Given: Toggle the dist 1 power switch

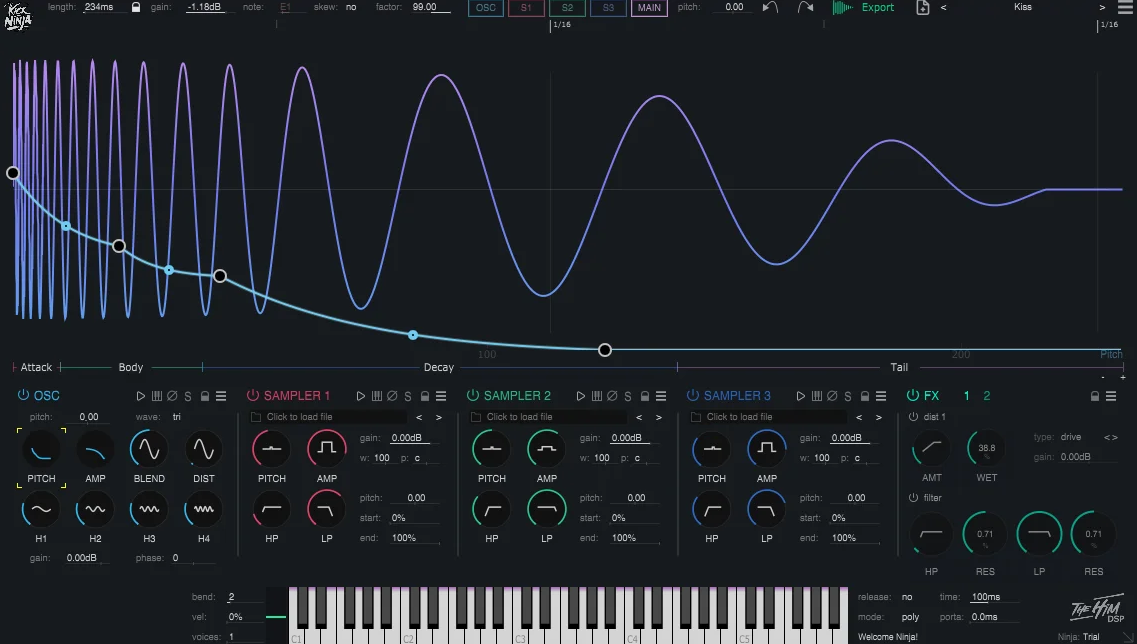Looking at the screenshot, I should 913,417.
